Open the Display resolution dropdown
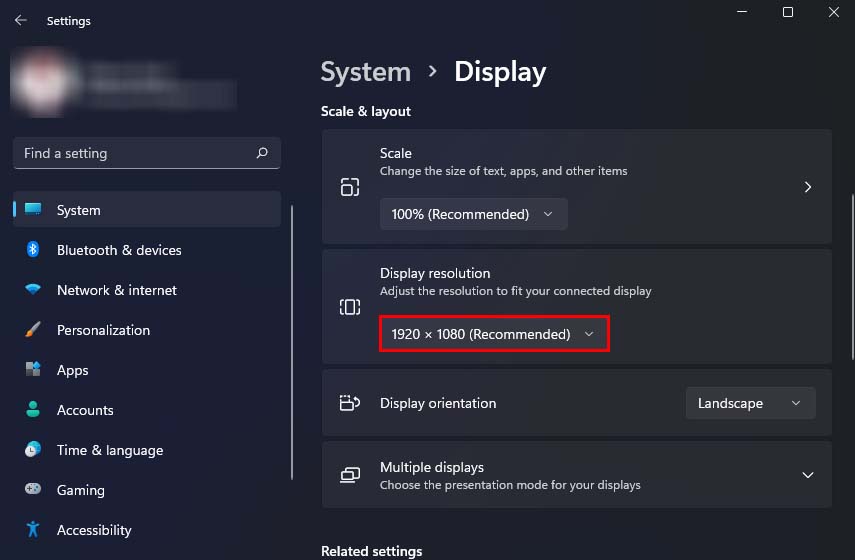The width and height of the screenshot is (855, 560). [494, 334]
